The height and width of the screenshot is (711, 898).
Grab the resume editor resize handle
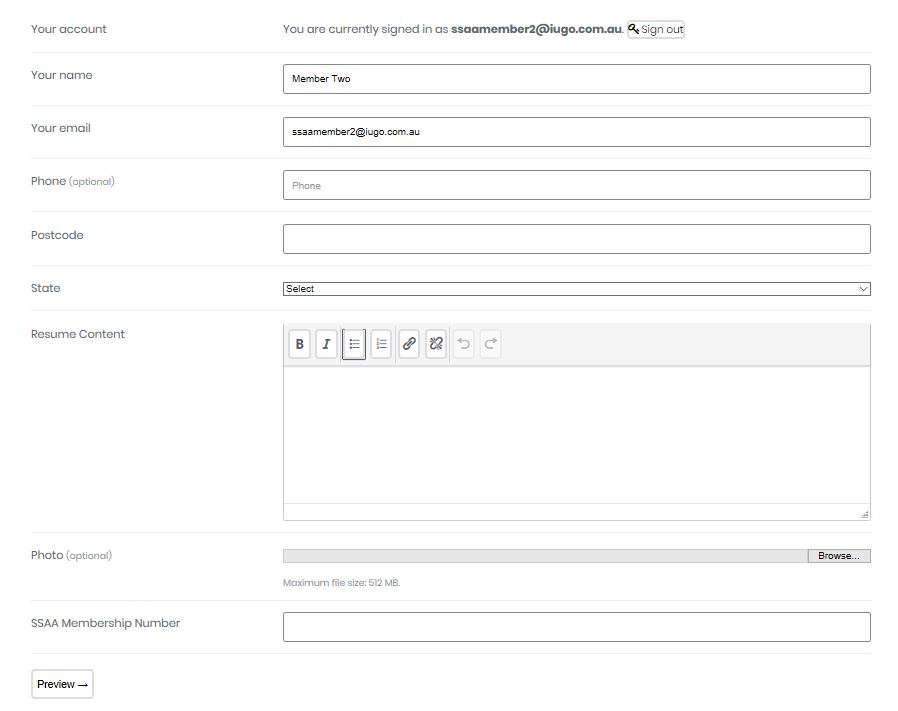(864, 514)
